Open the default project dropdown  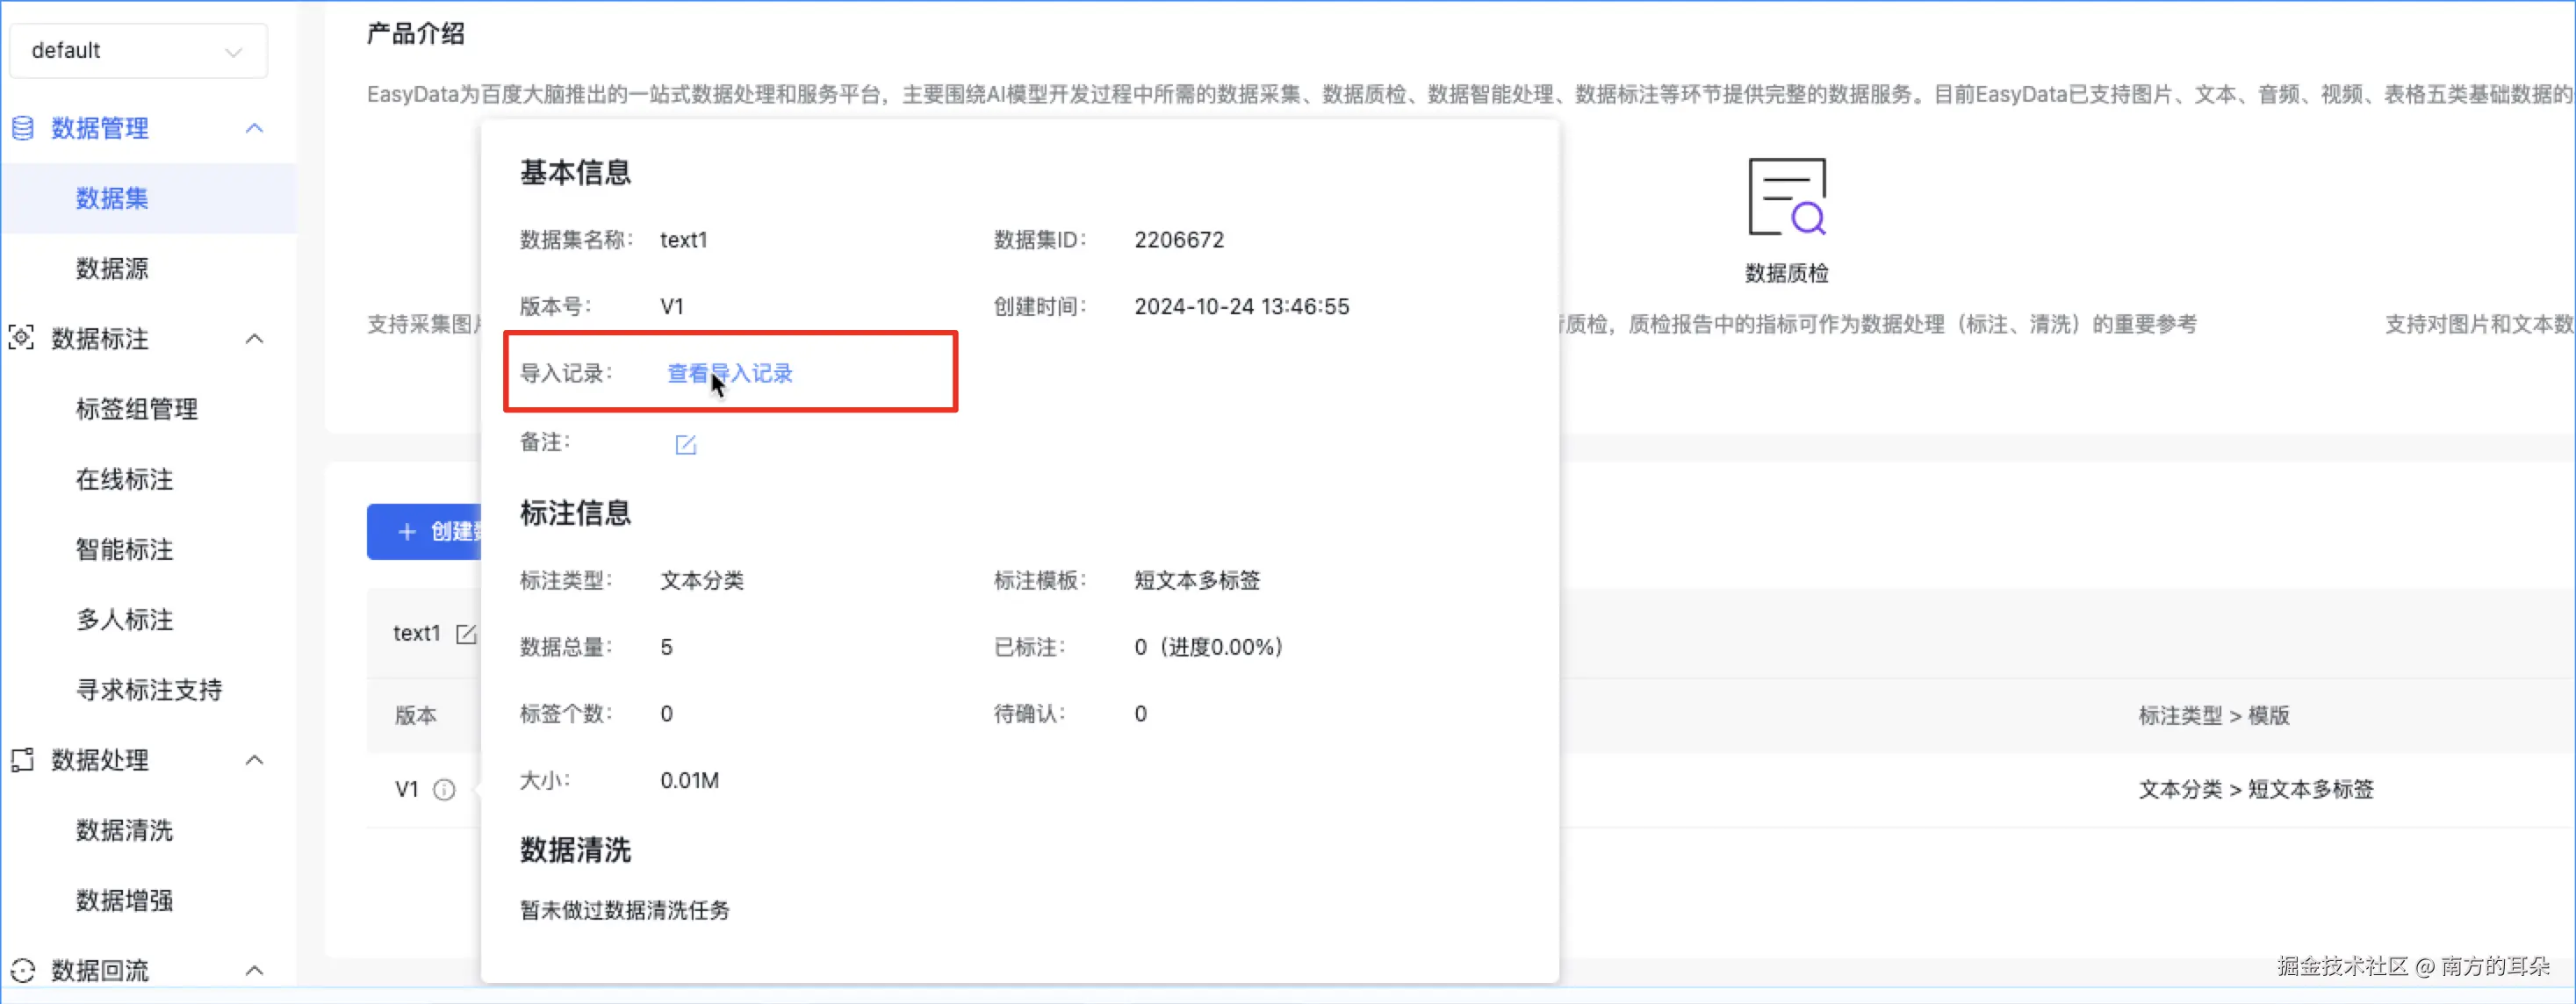coord(138,50)
